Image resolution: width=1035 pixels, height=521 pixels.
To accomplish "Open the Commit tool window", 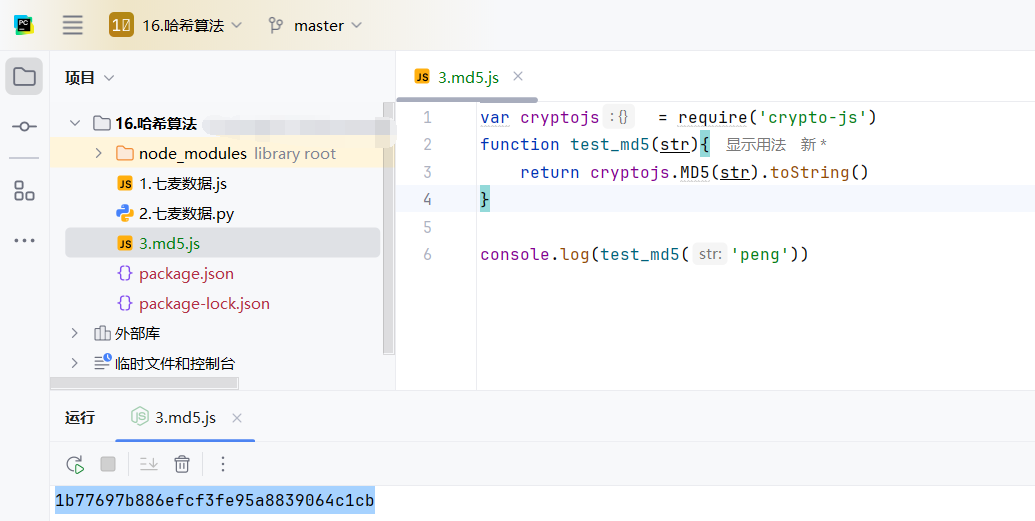I will [x=24, y=126].
